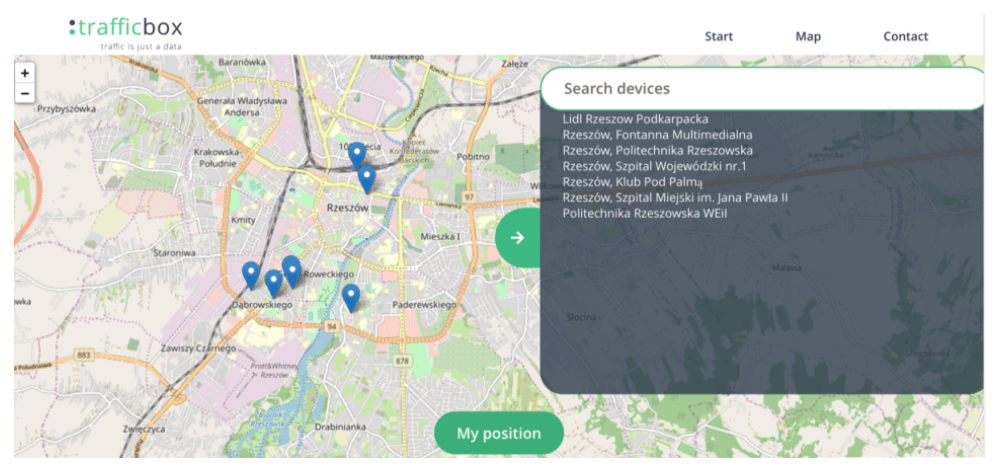Screen dimensions: 1005x475
Task: Focus the Search devices field
Action: tap(763, 88)
